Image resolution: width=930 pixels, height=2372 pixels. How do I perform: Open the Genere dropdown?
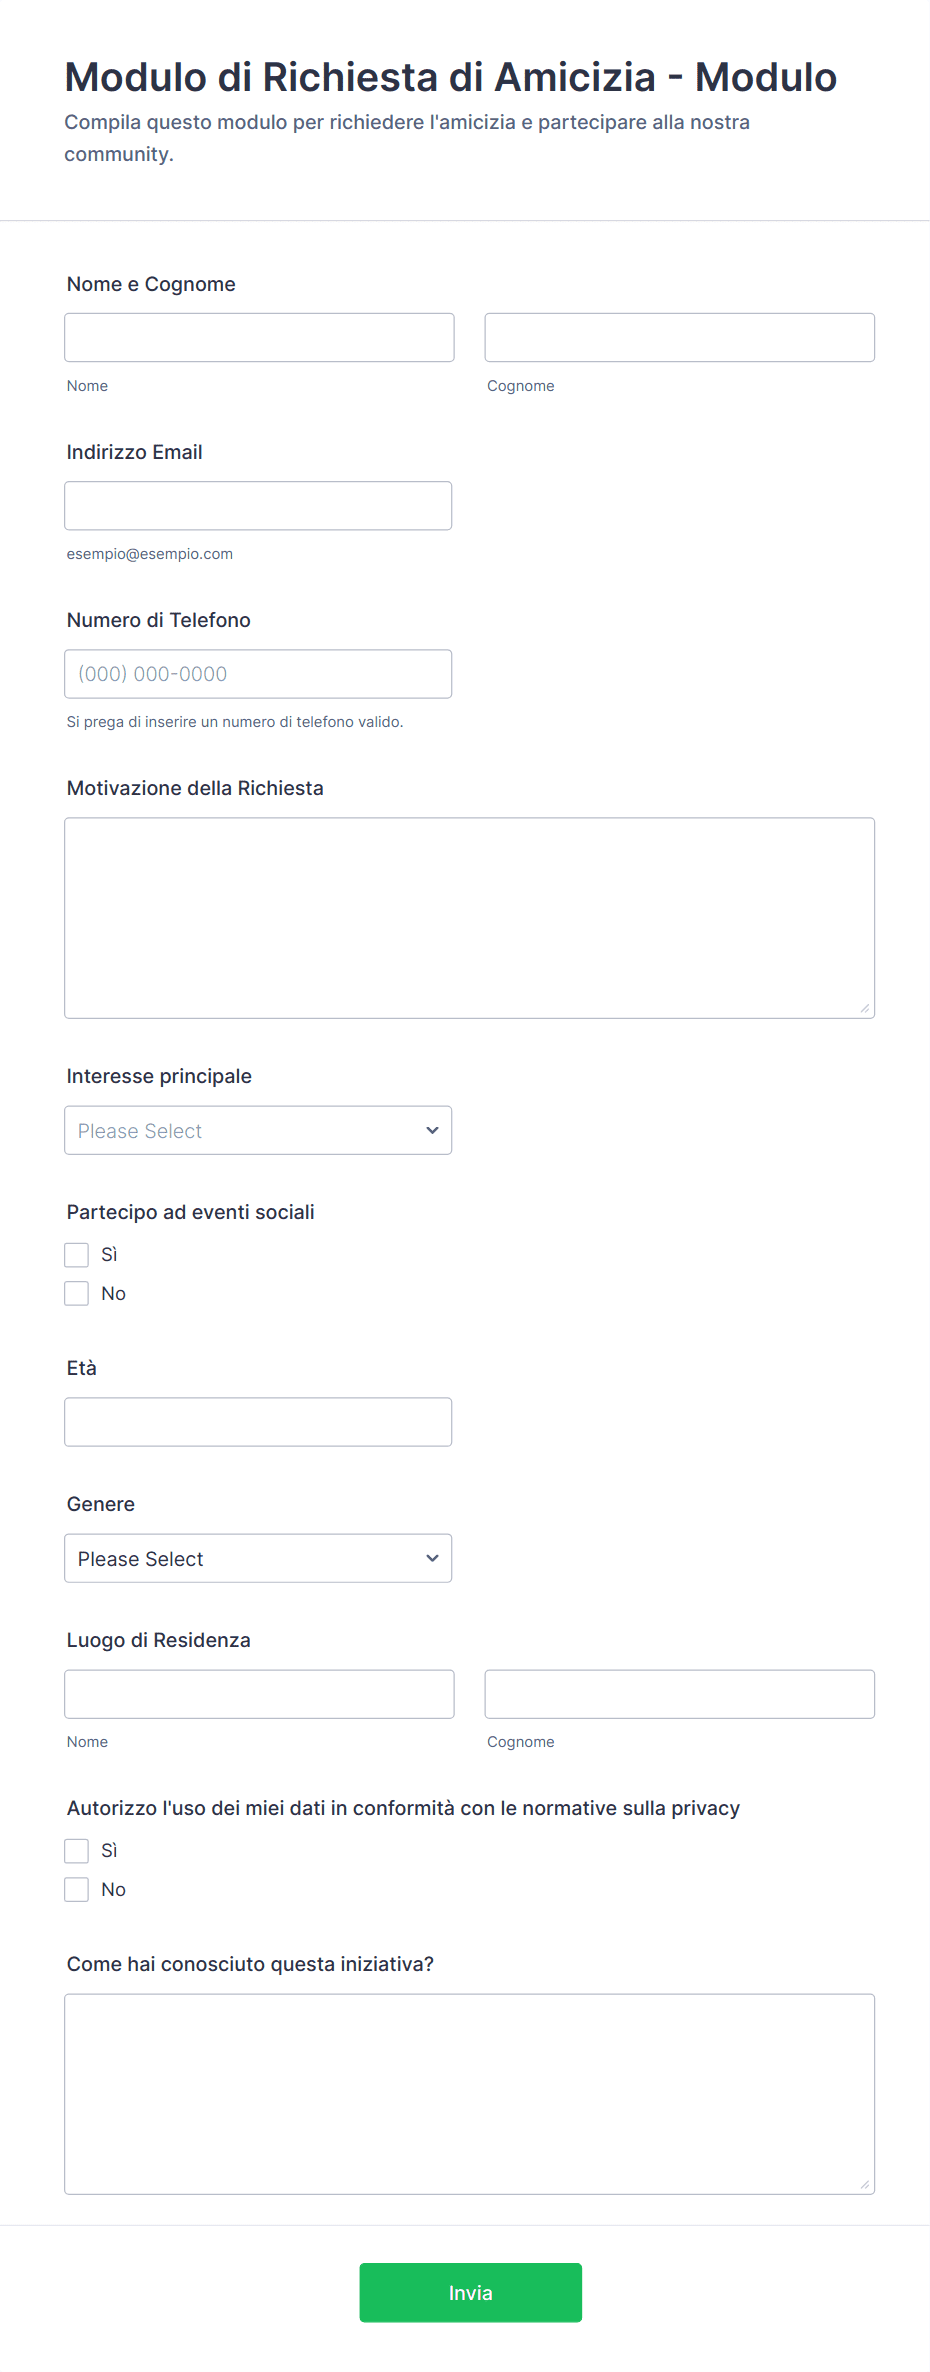click(258, 1558)
